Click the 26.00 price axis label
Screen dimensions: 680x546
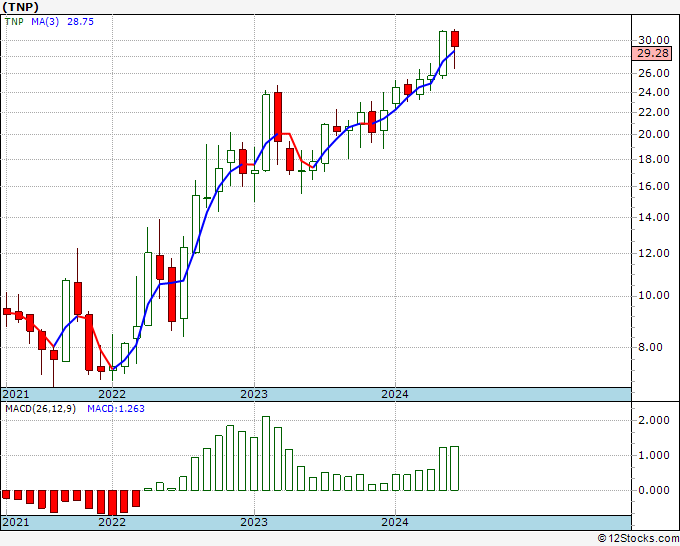click(654, 73)
